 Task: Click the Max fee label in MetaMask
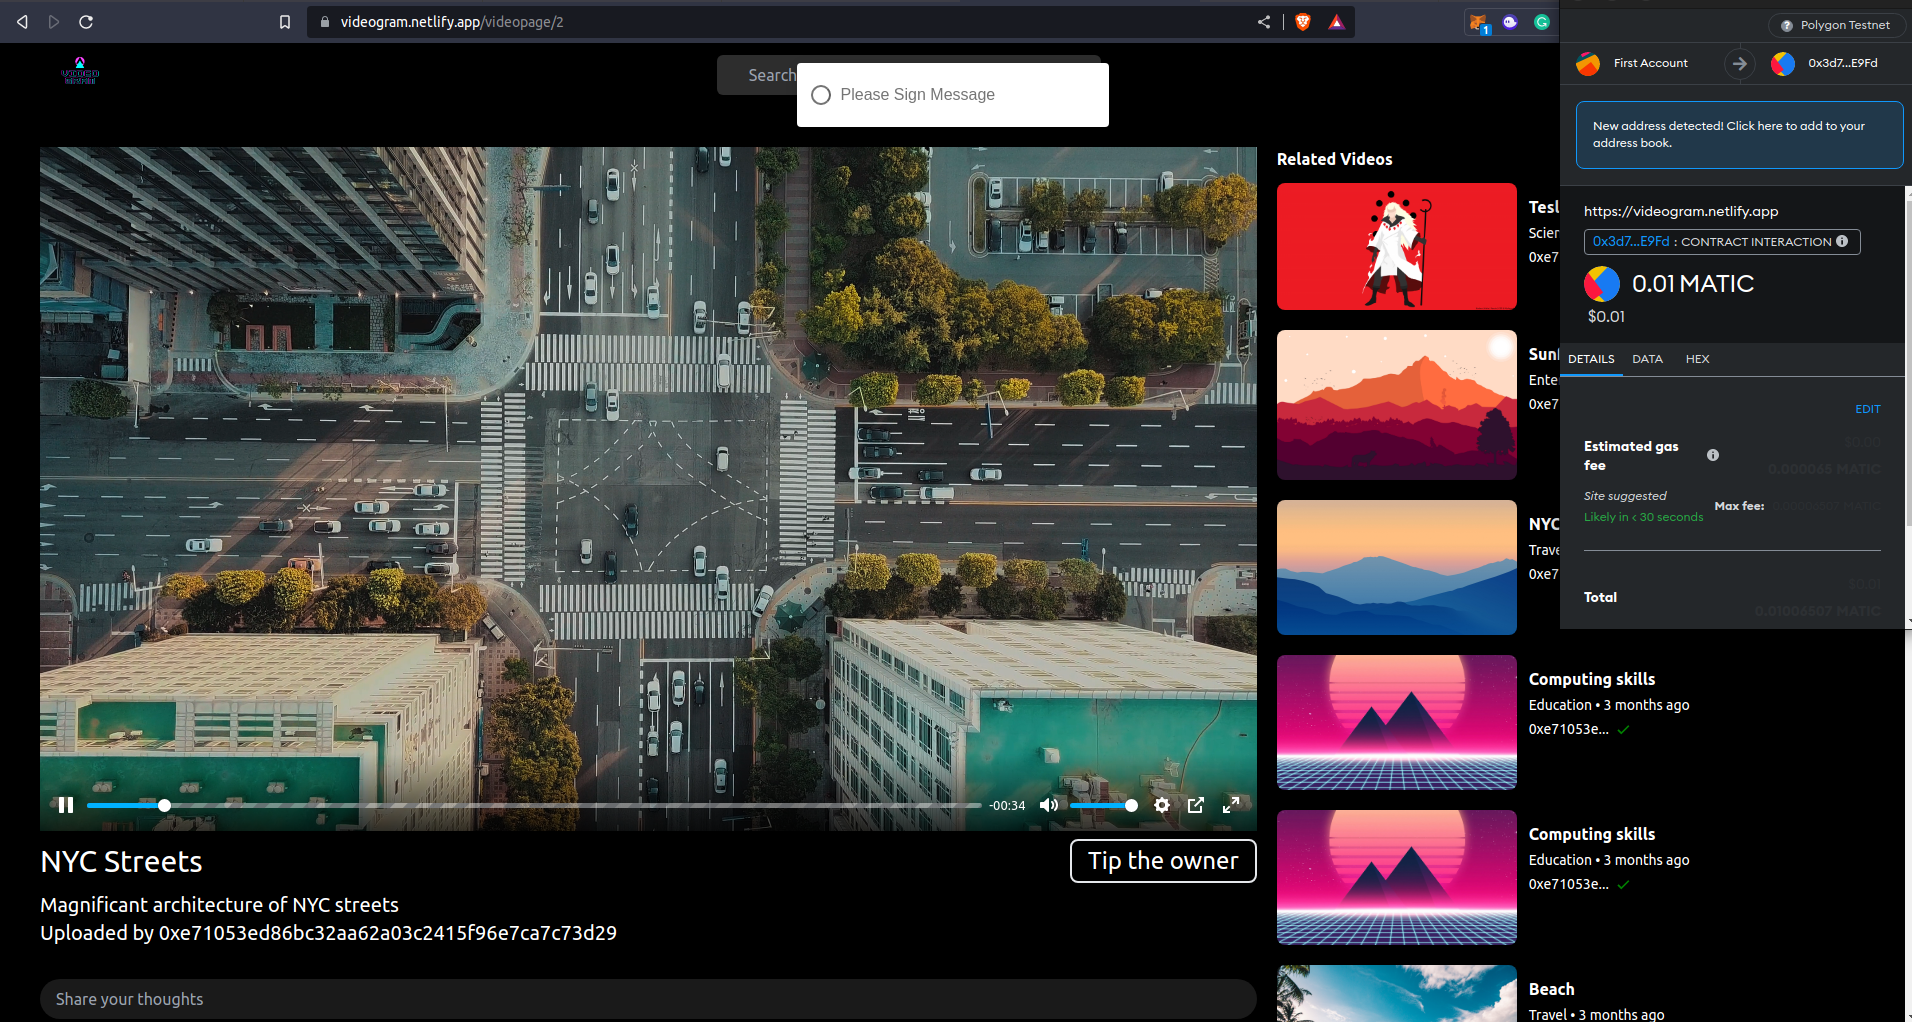pos(1739,506)
